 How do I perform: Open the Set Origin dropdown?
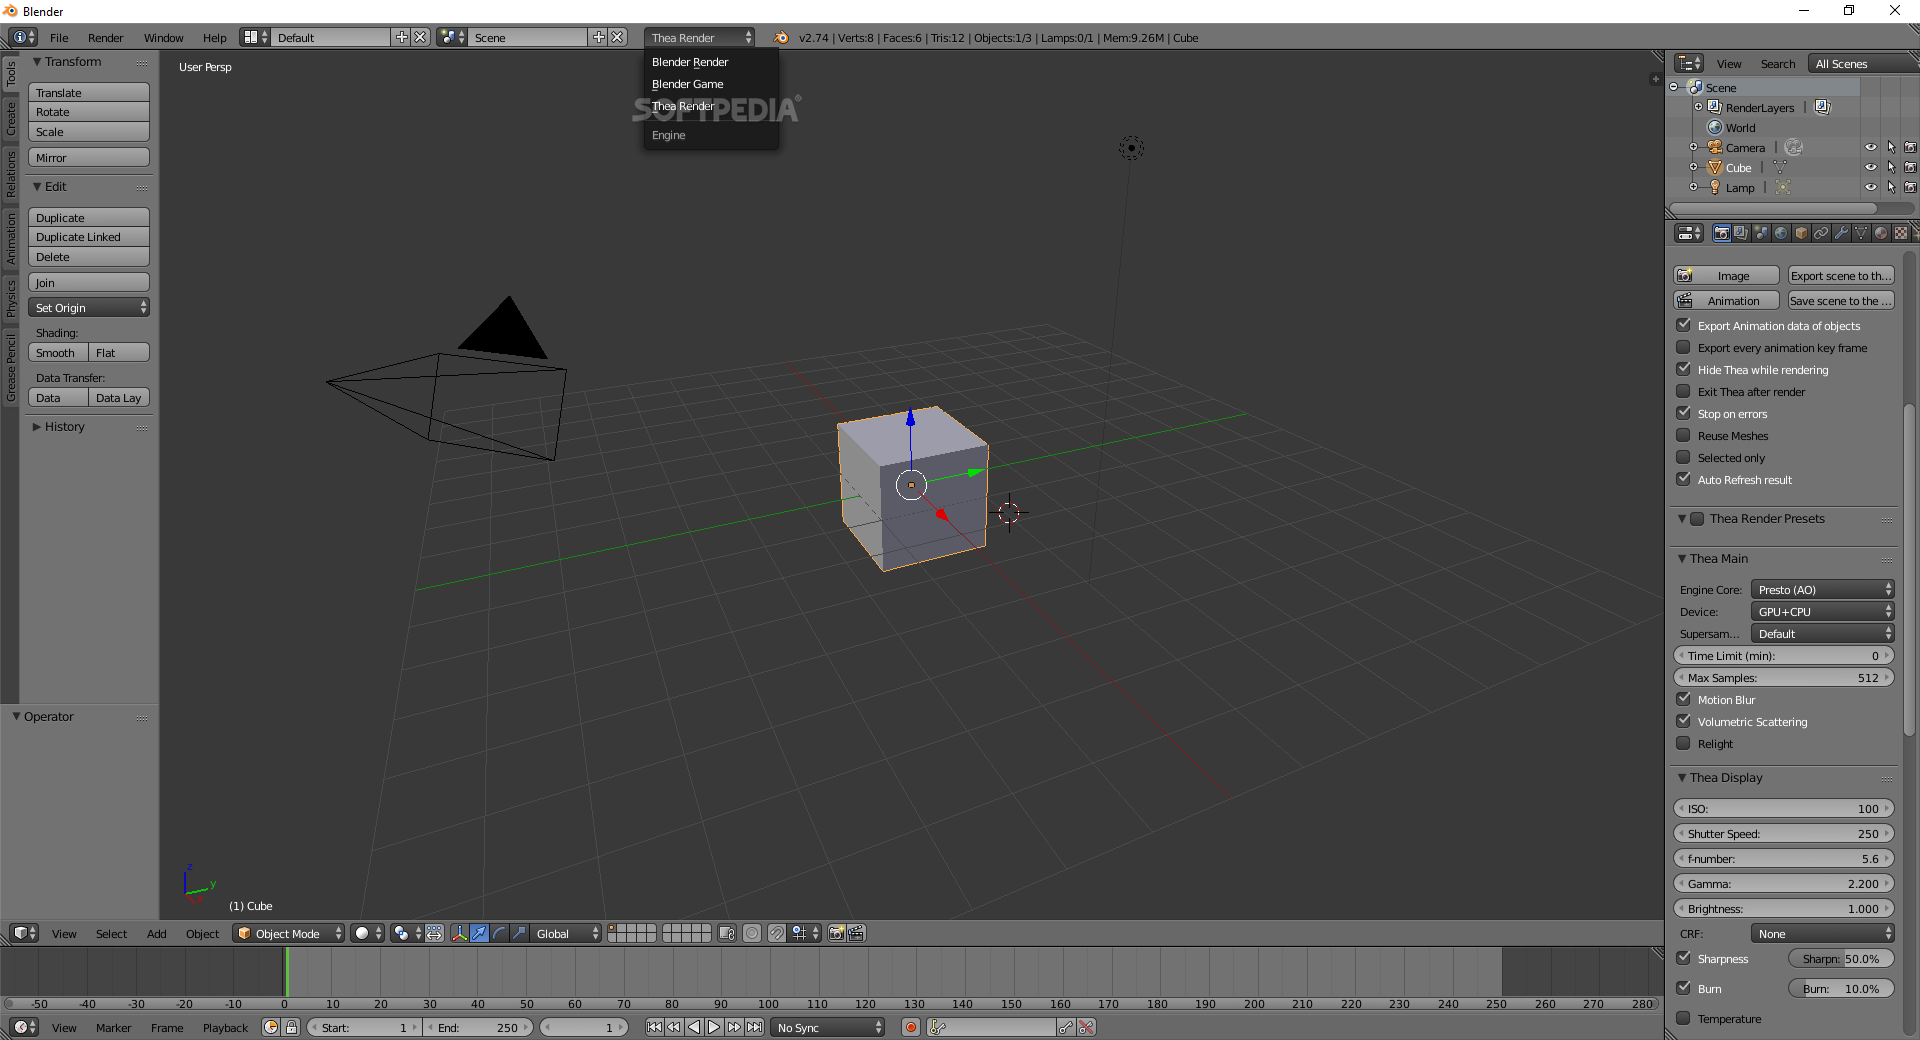tap(89, 307)
